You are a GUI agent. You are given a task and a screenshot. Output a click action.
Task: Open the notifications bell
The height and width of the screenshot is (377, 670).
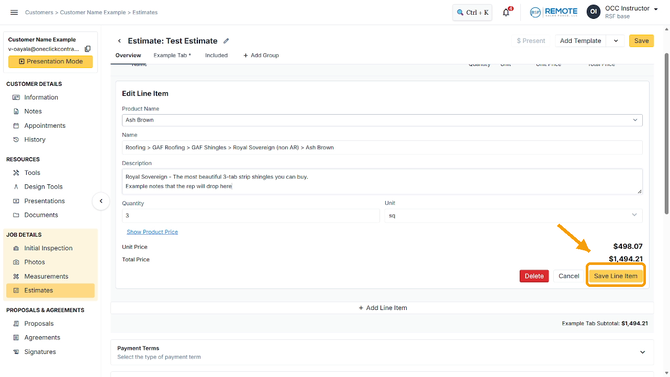[x=506, y=12]
